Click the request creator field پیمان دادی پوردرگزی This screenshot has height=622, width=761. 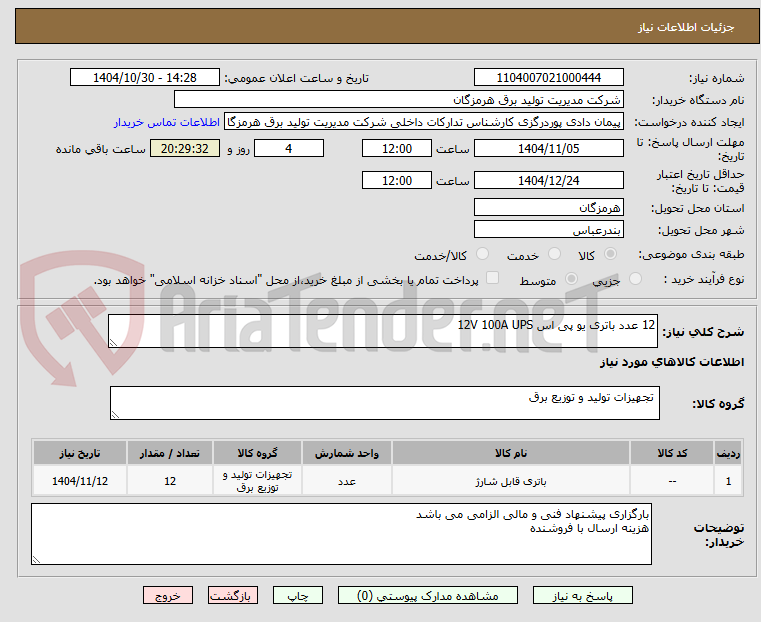424,122
